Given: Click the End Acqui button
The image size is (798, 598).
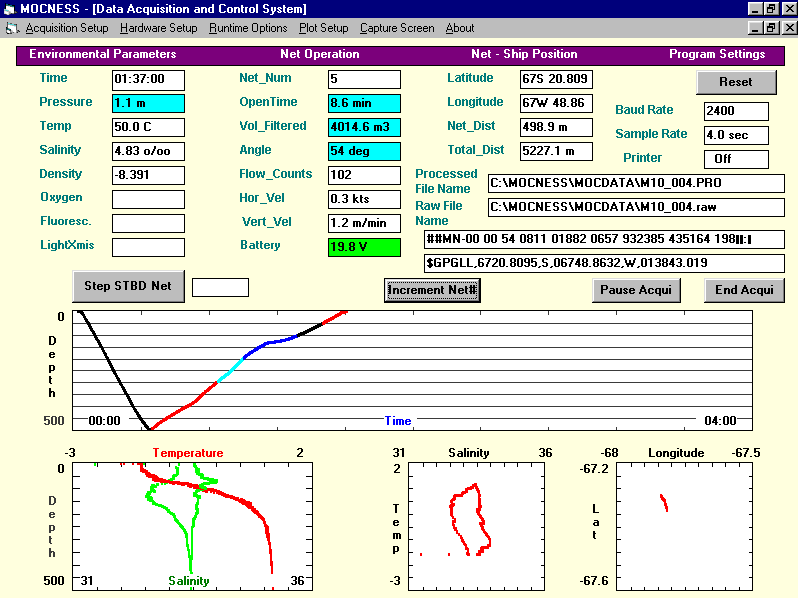Looking at the screenshot, I should pyautogui.click(x=744, y=290).
